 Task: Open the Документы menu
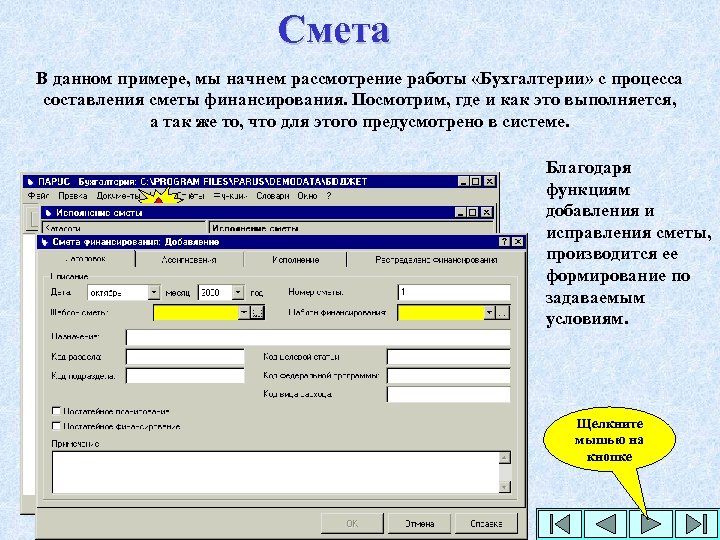tap(118, 196)
